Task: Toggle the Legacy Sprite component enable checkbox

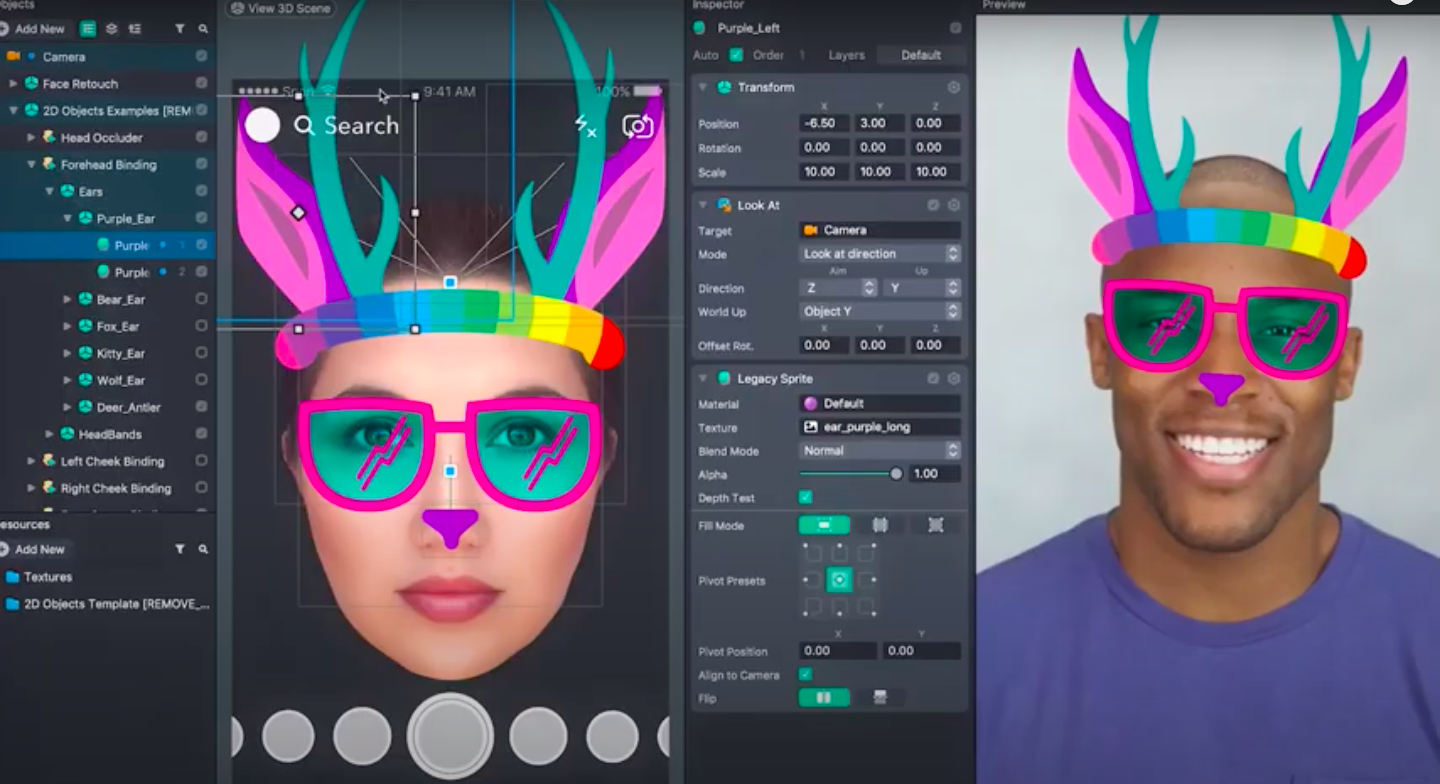Action: (933, 379)
